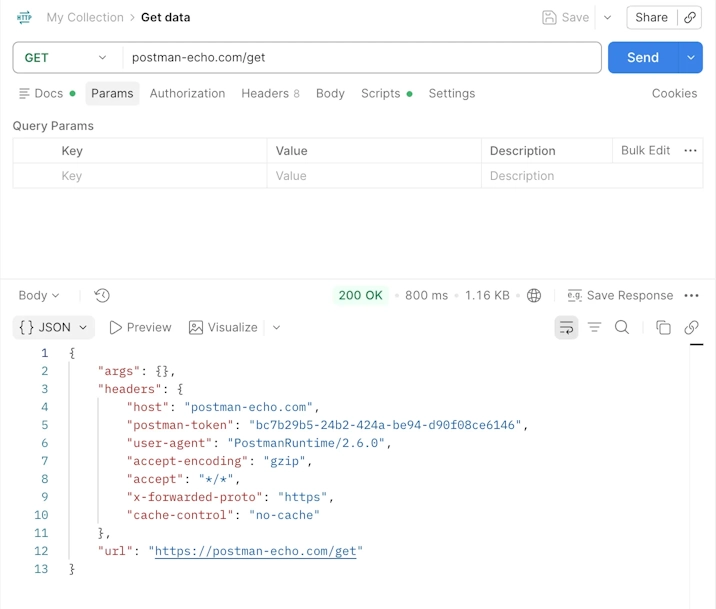Click the 800 ms response time

pos(426,295)
